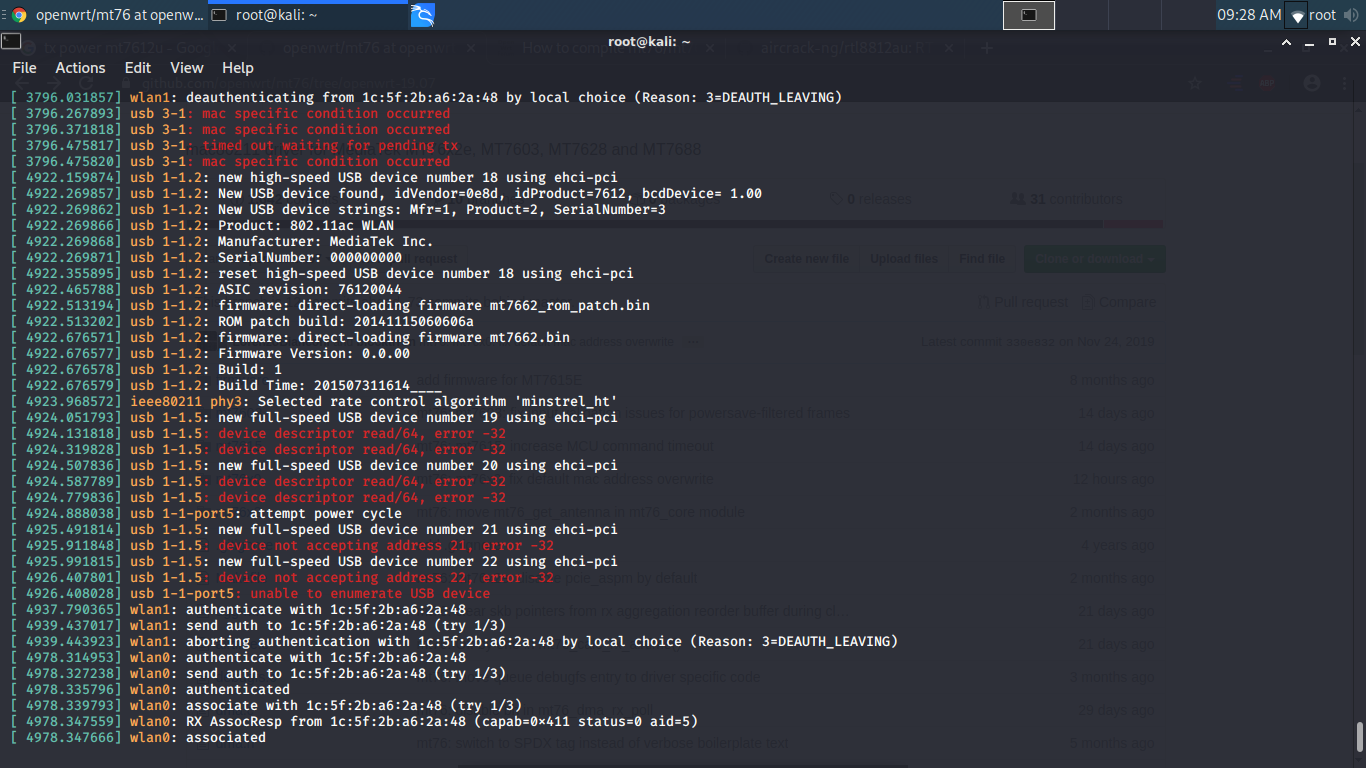Open the green Clone or download dropdown
The height and width of the screenshot is (768, 1366).
point(1094,258)
